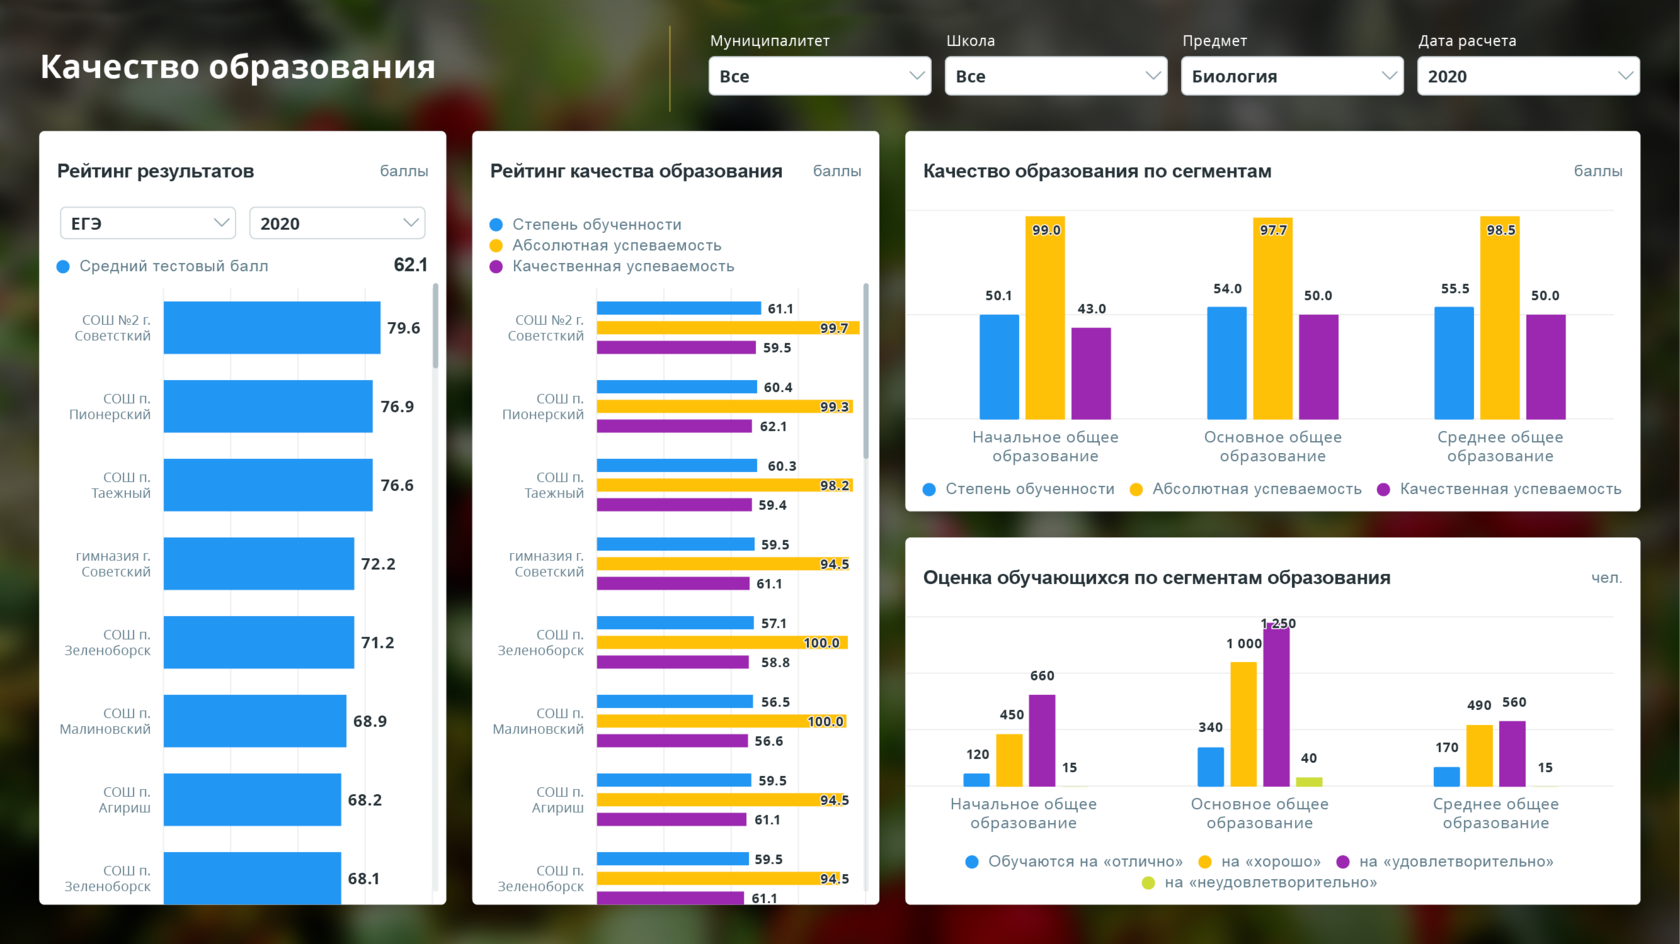Select the 68.9 bar for СОШ п. Малиновский
Viewport: 1680px width, 944px height.
[x=255, y=721]
